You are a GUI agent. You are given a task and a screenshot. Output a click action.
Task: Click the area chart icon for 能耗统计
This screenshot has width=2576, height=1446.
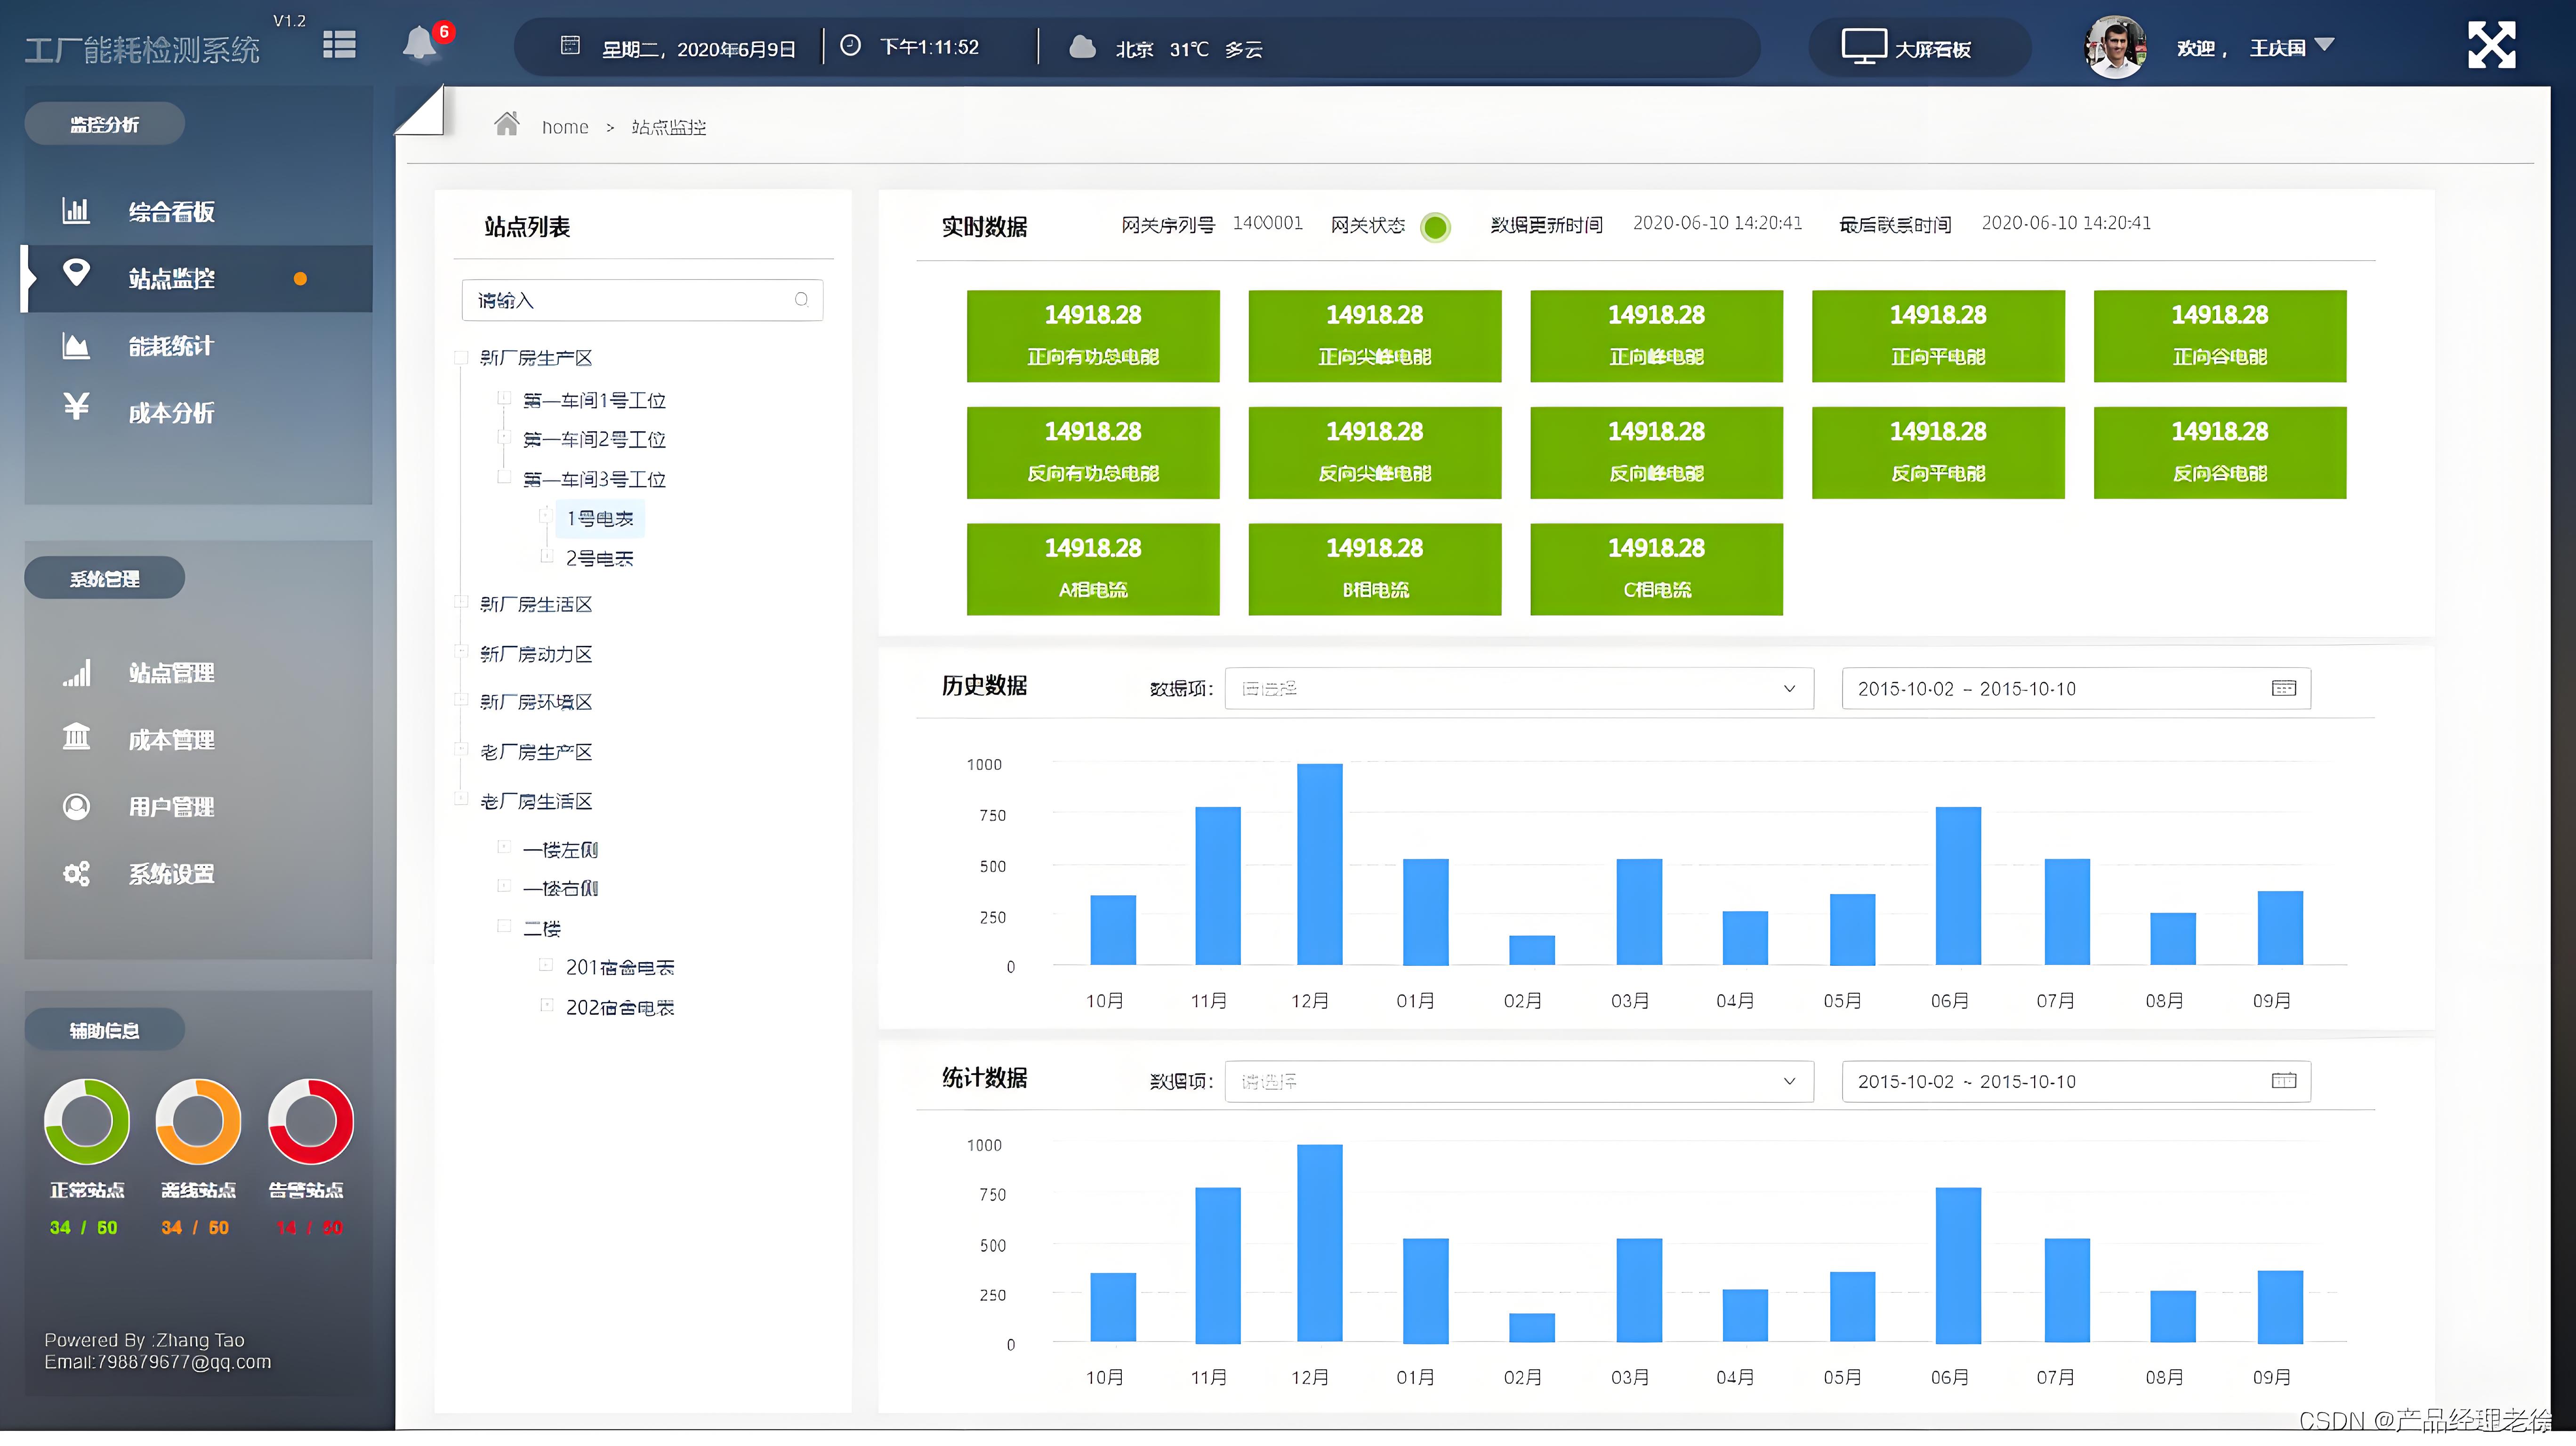coord(76,345)
